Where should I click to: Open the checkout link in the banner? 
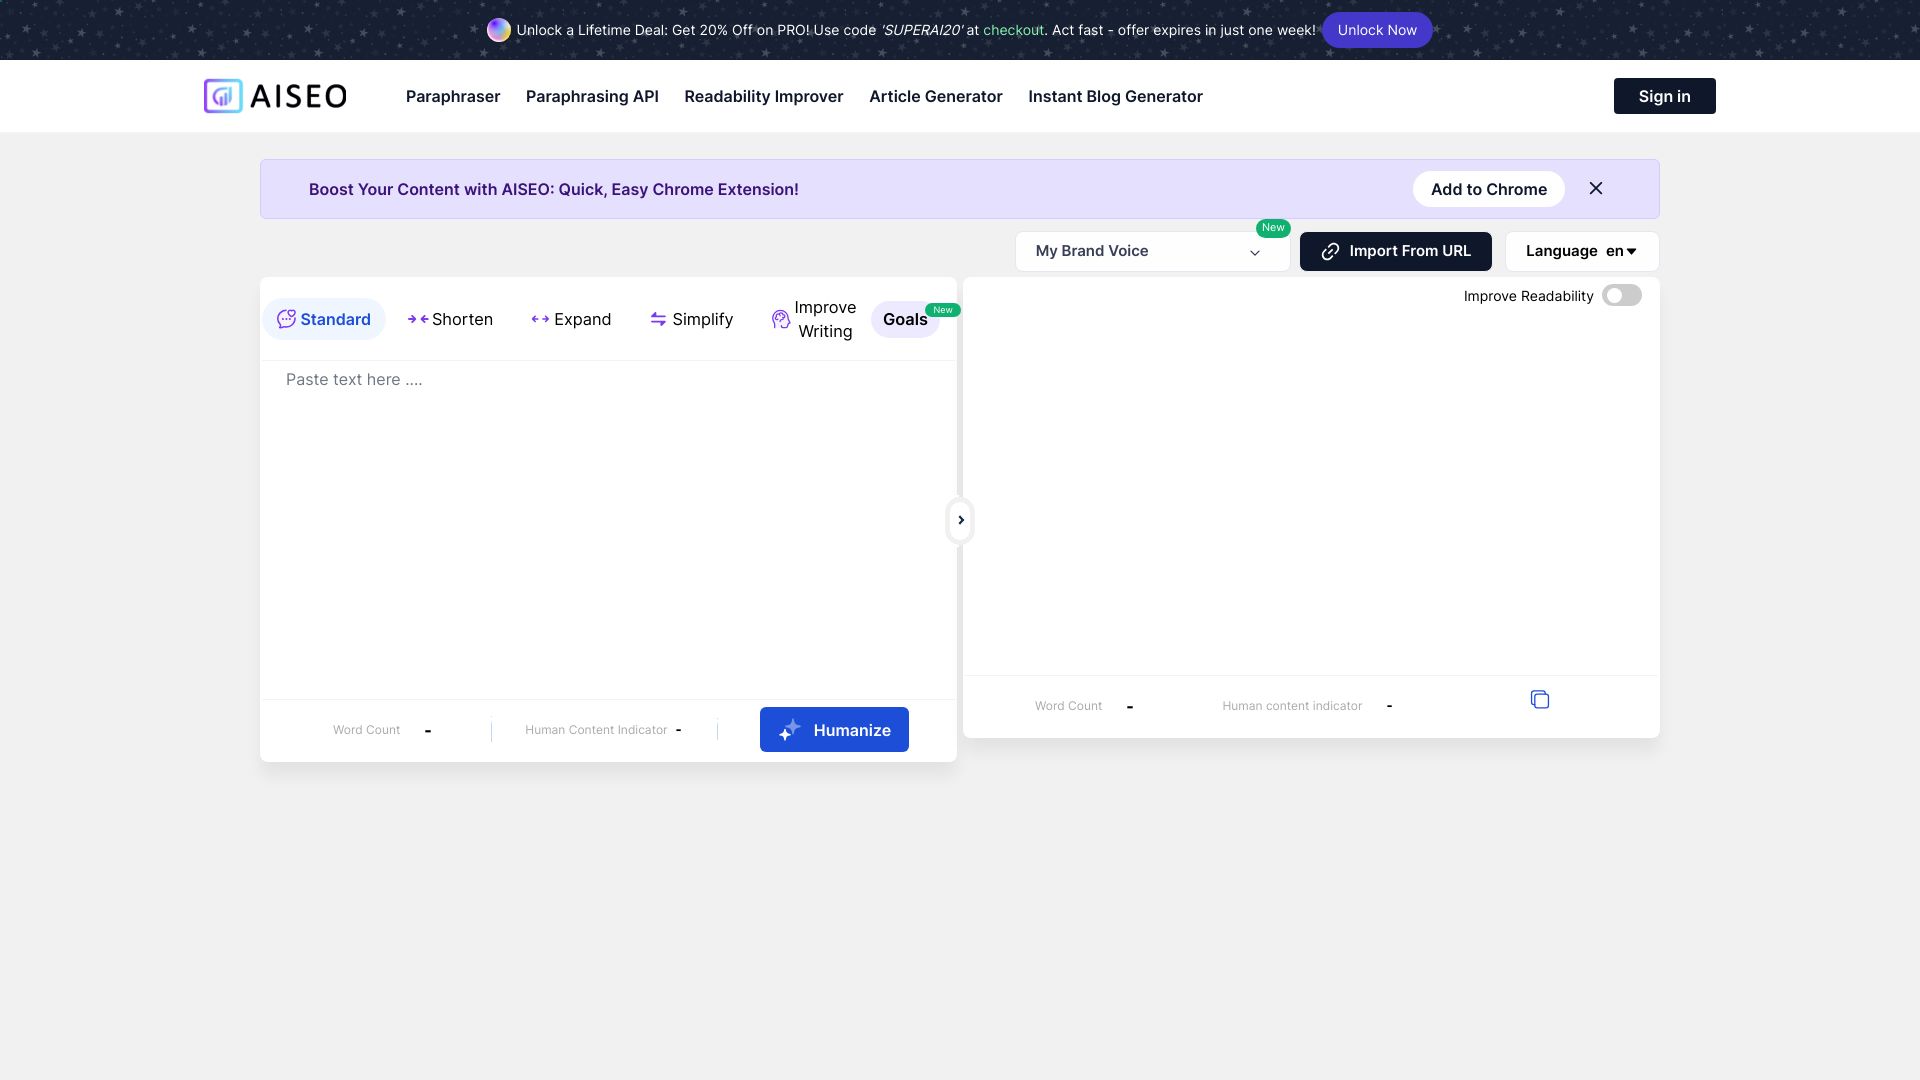coord(1013,30)
